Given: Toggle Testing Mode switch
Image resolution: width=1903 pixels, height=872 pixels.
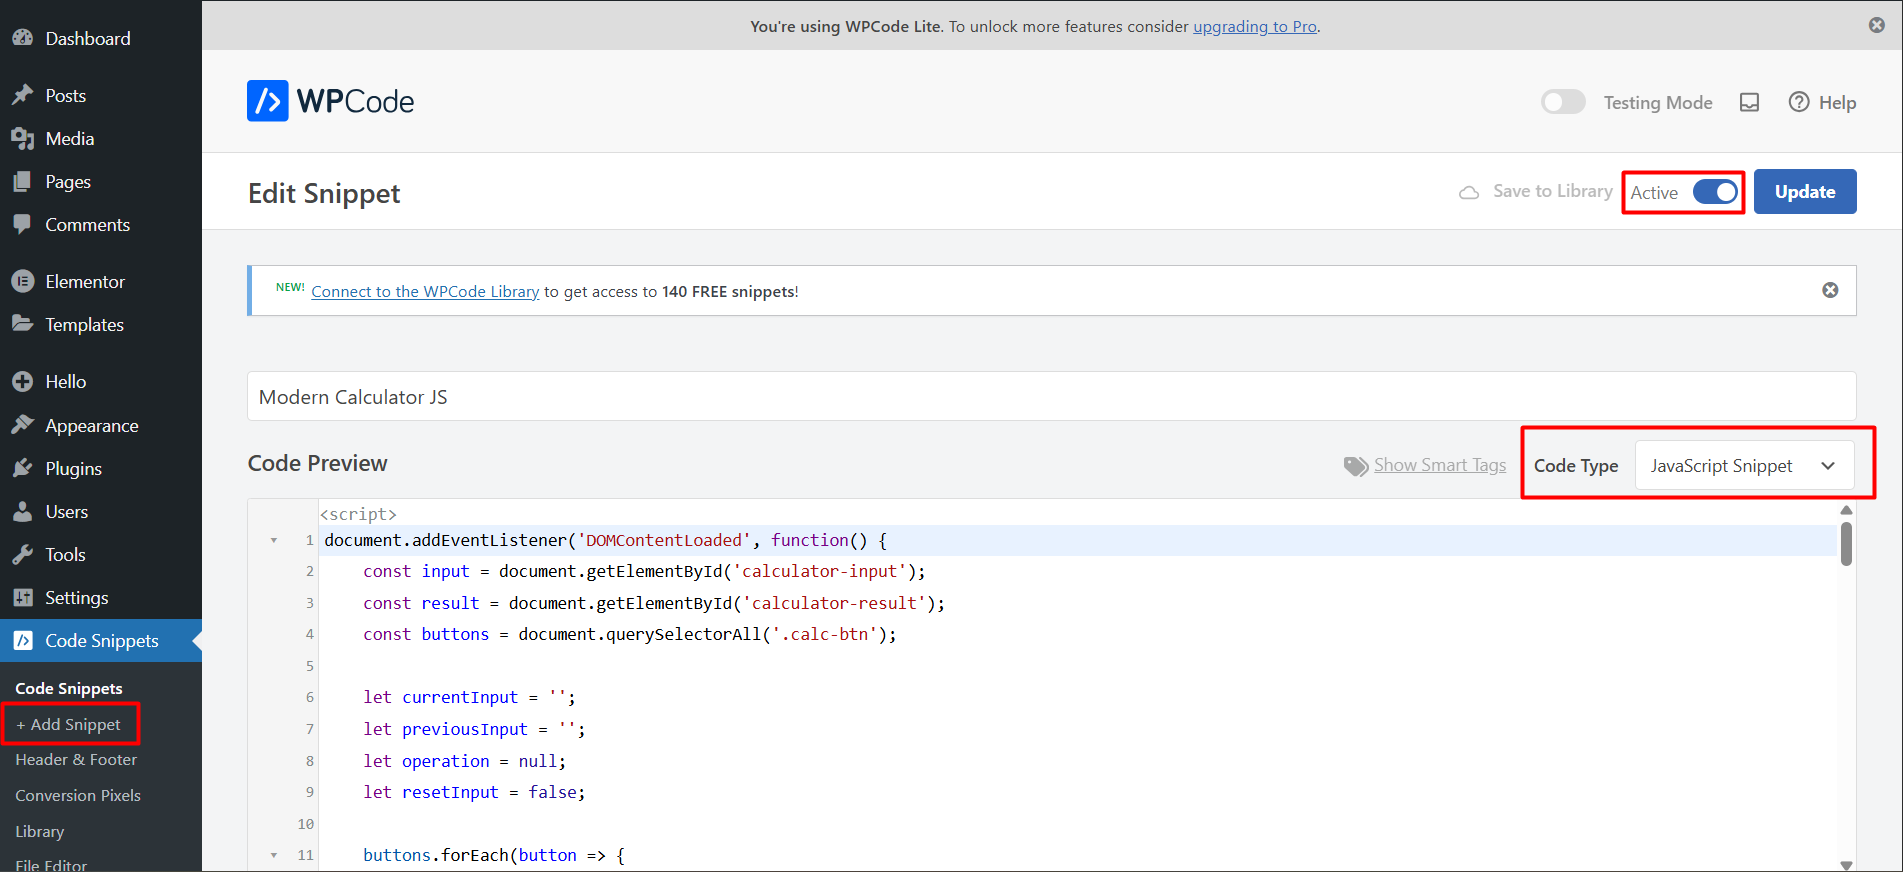Looking at the screenshot, I should click(x=1563, y=102).
